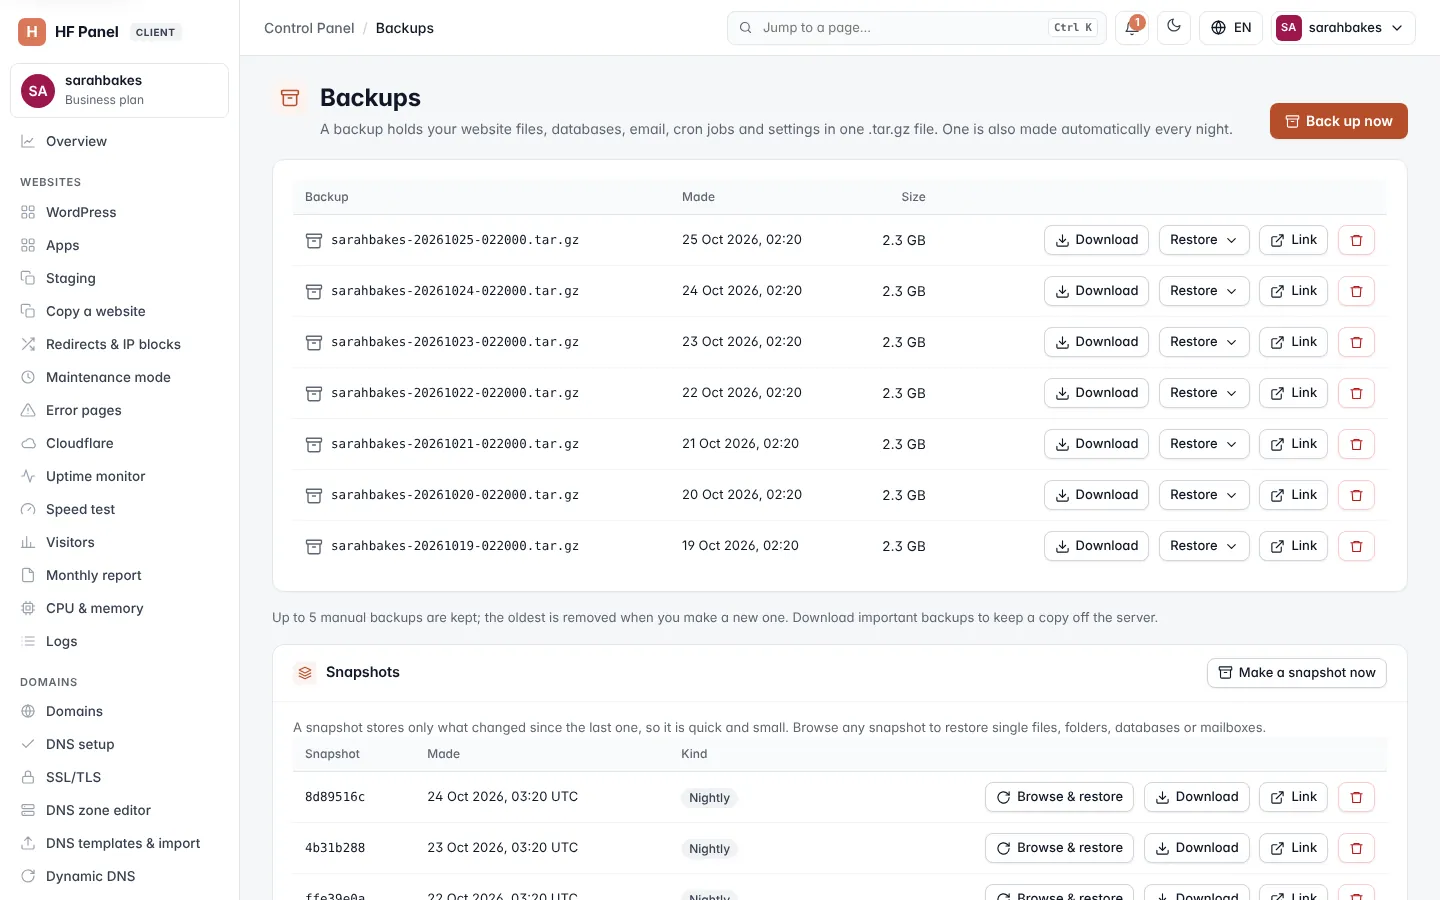
Task: Delete snapshot 8d89516c
Action: 1356,797
